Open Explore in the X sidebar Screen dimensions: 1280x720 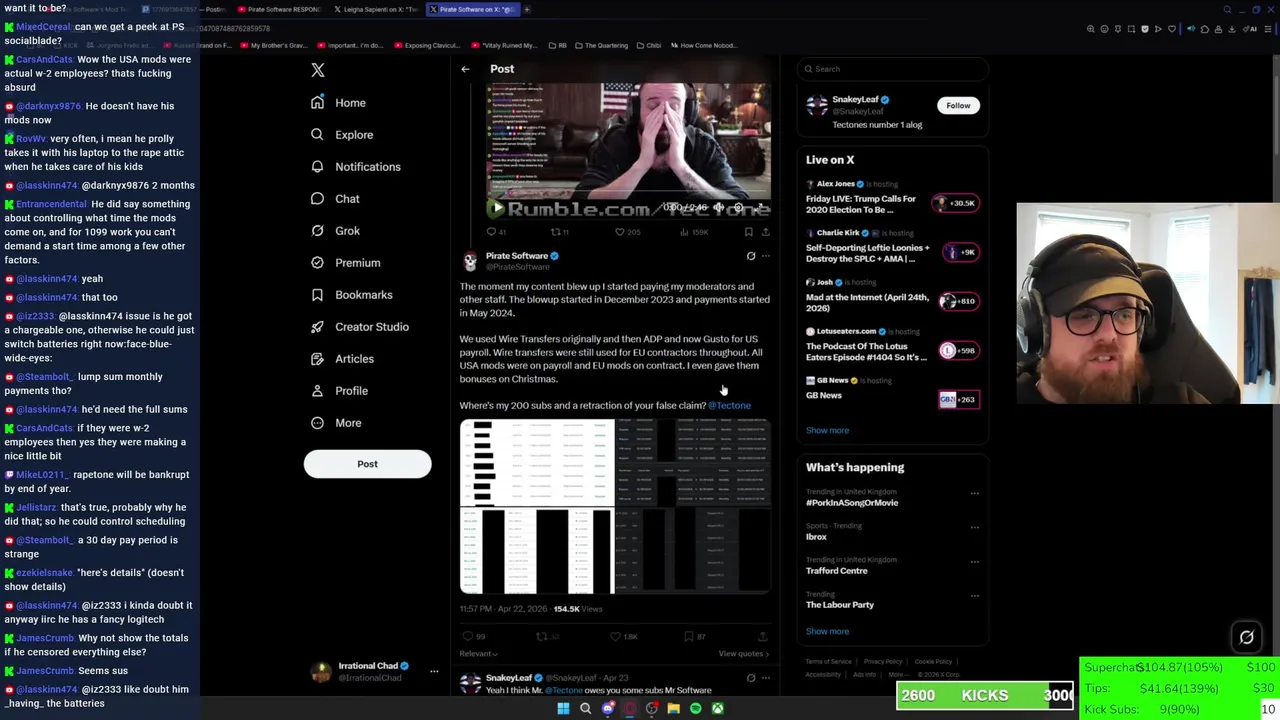point(342,135)
